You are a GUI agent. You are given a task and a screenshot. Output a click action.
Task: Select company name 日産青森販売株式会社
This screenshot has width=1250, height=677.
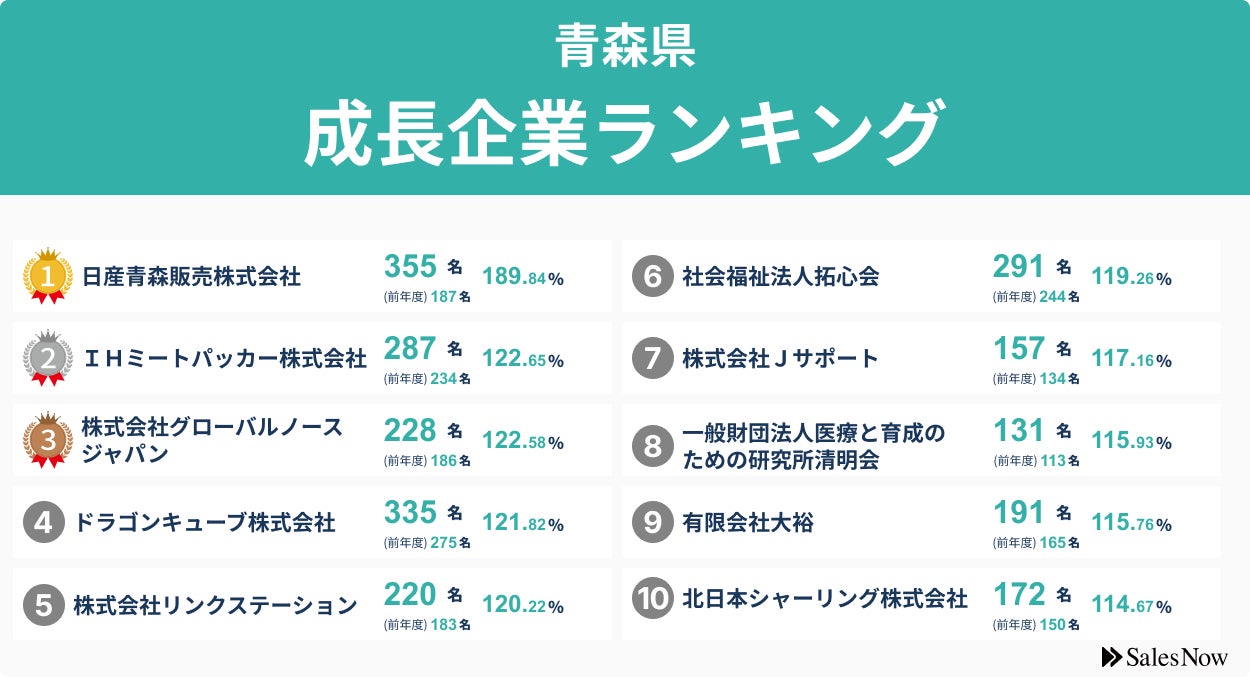click(x=191, y=277)
